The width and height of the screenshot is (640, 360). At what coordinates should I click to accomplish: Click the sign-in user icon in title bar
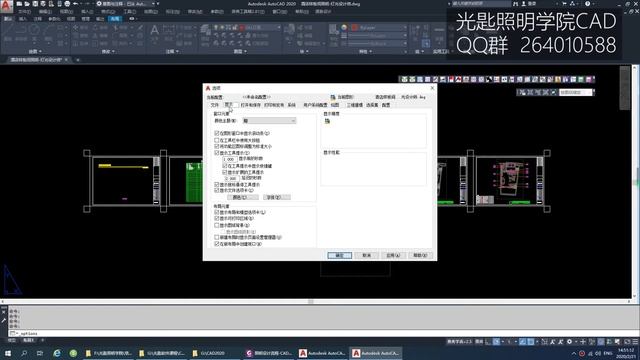tap(524, 4)
